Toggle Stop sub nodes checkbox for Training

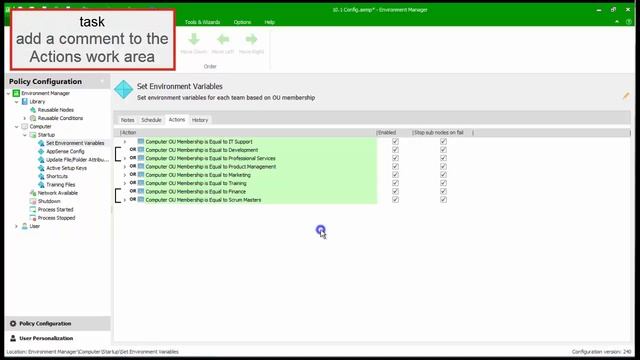[443, 183]
